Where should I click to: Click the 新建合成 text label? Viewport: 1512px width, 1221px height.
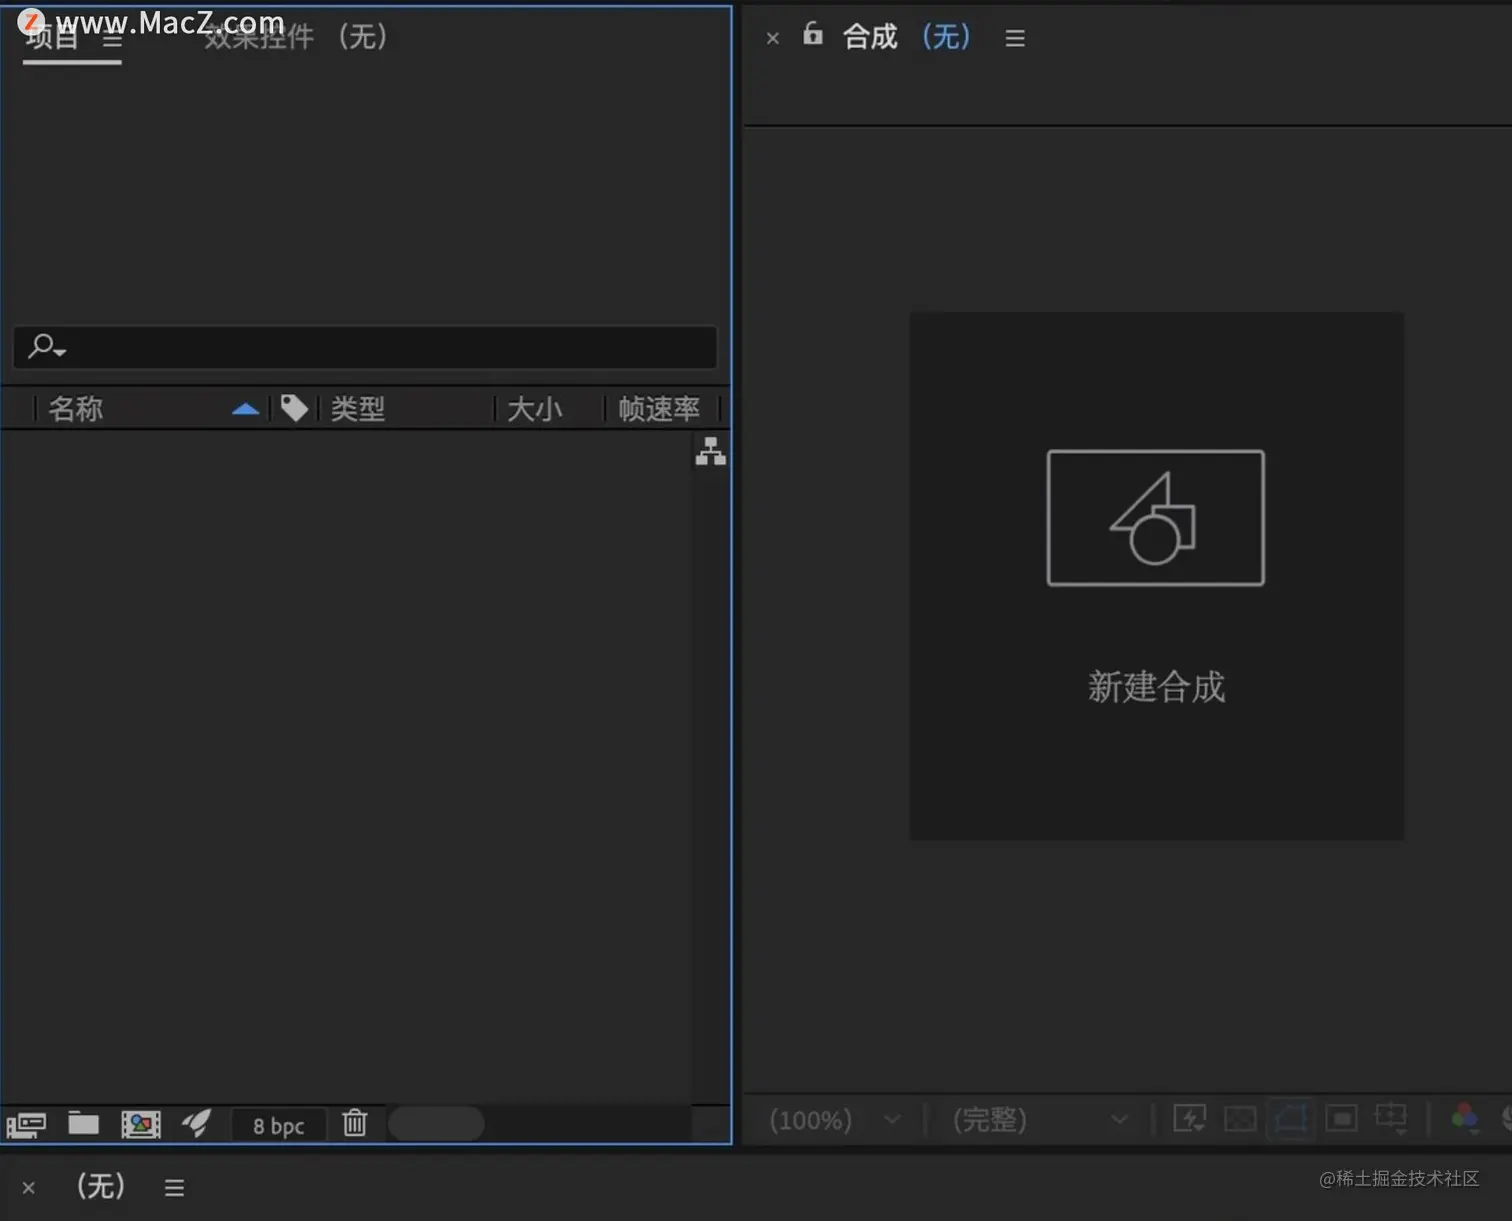(x=1156, y=687)
